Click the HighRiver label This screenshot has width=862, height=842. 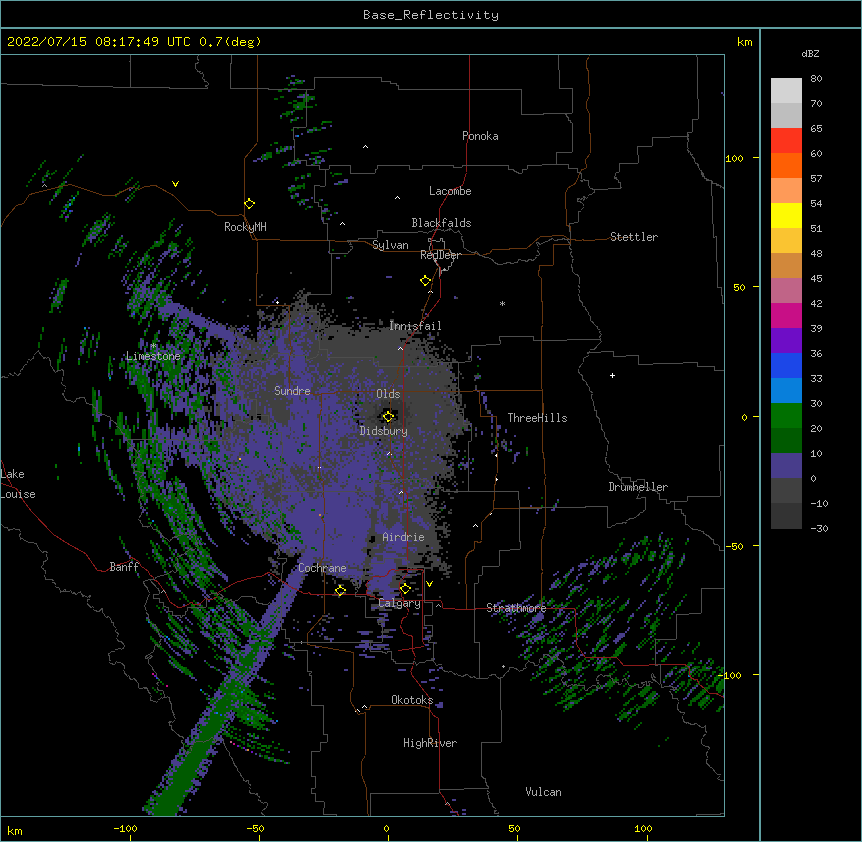coord(430,743)
